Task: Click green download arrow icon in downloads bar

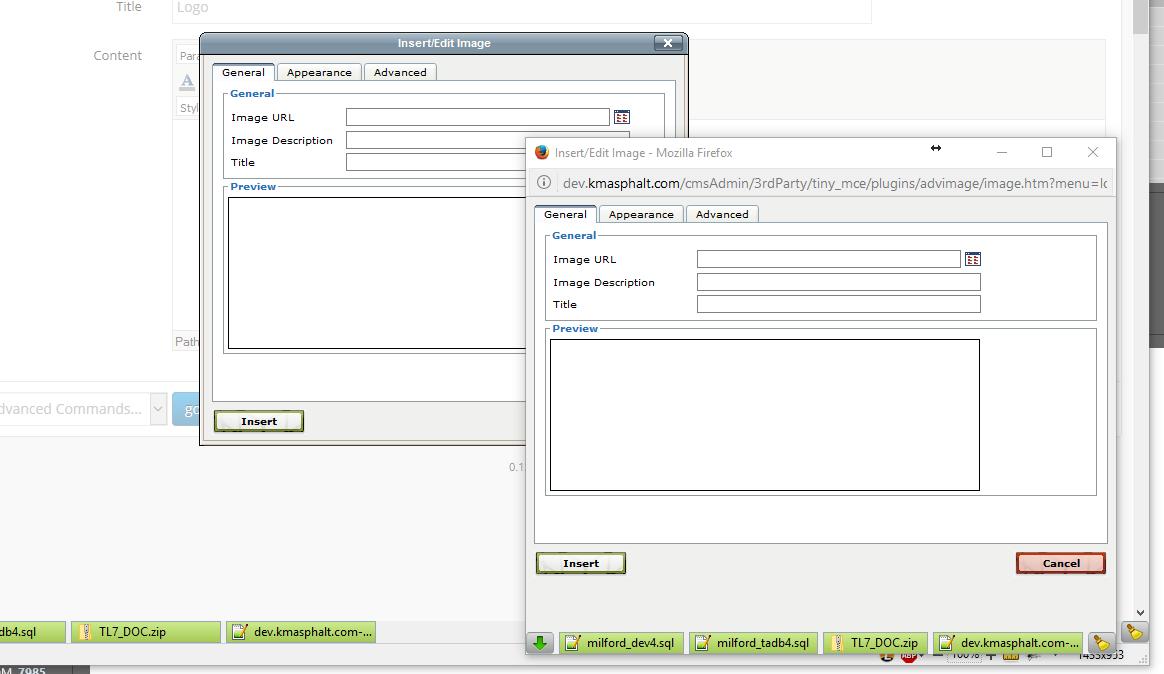Action: [x=540, y=643]
